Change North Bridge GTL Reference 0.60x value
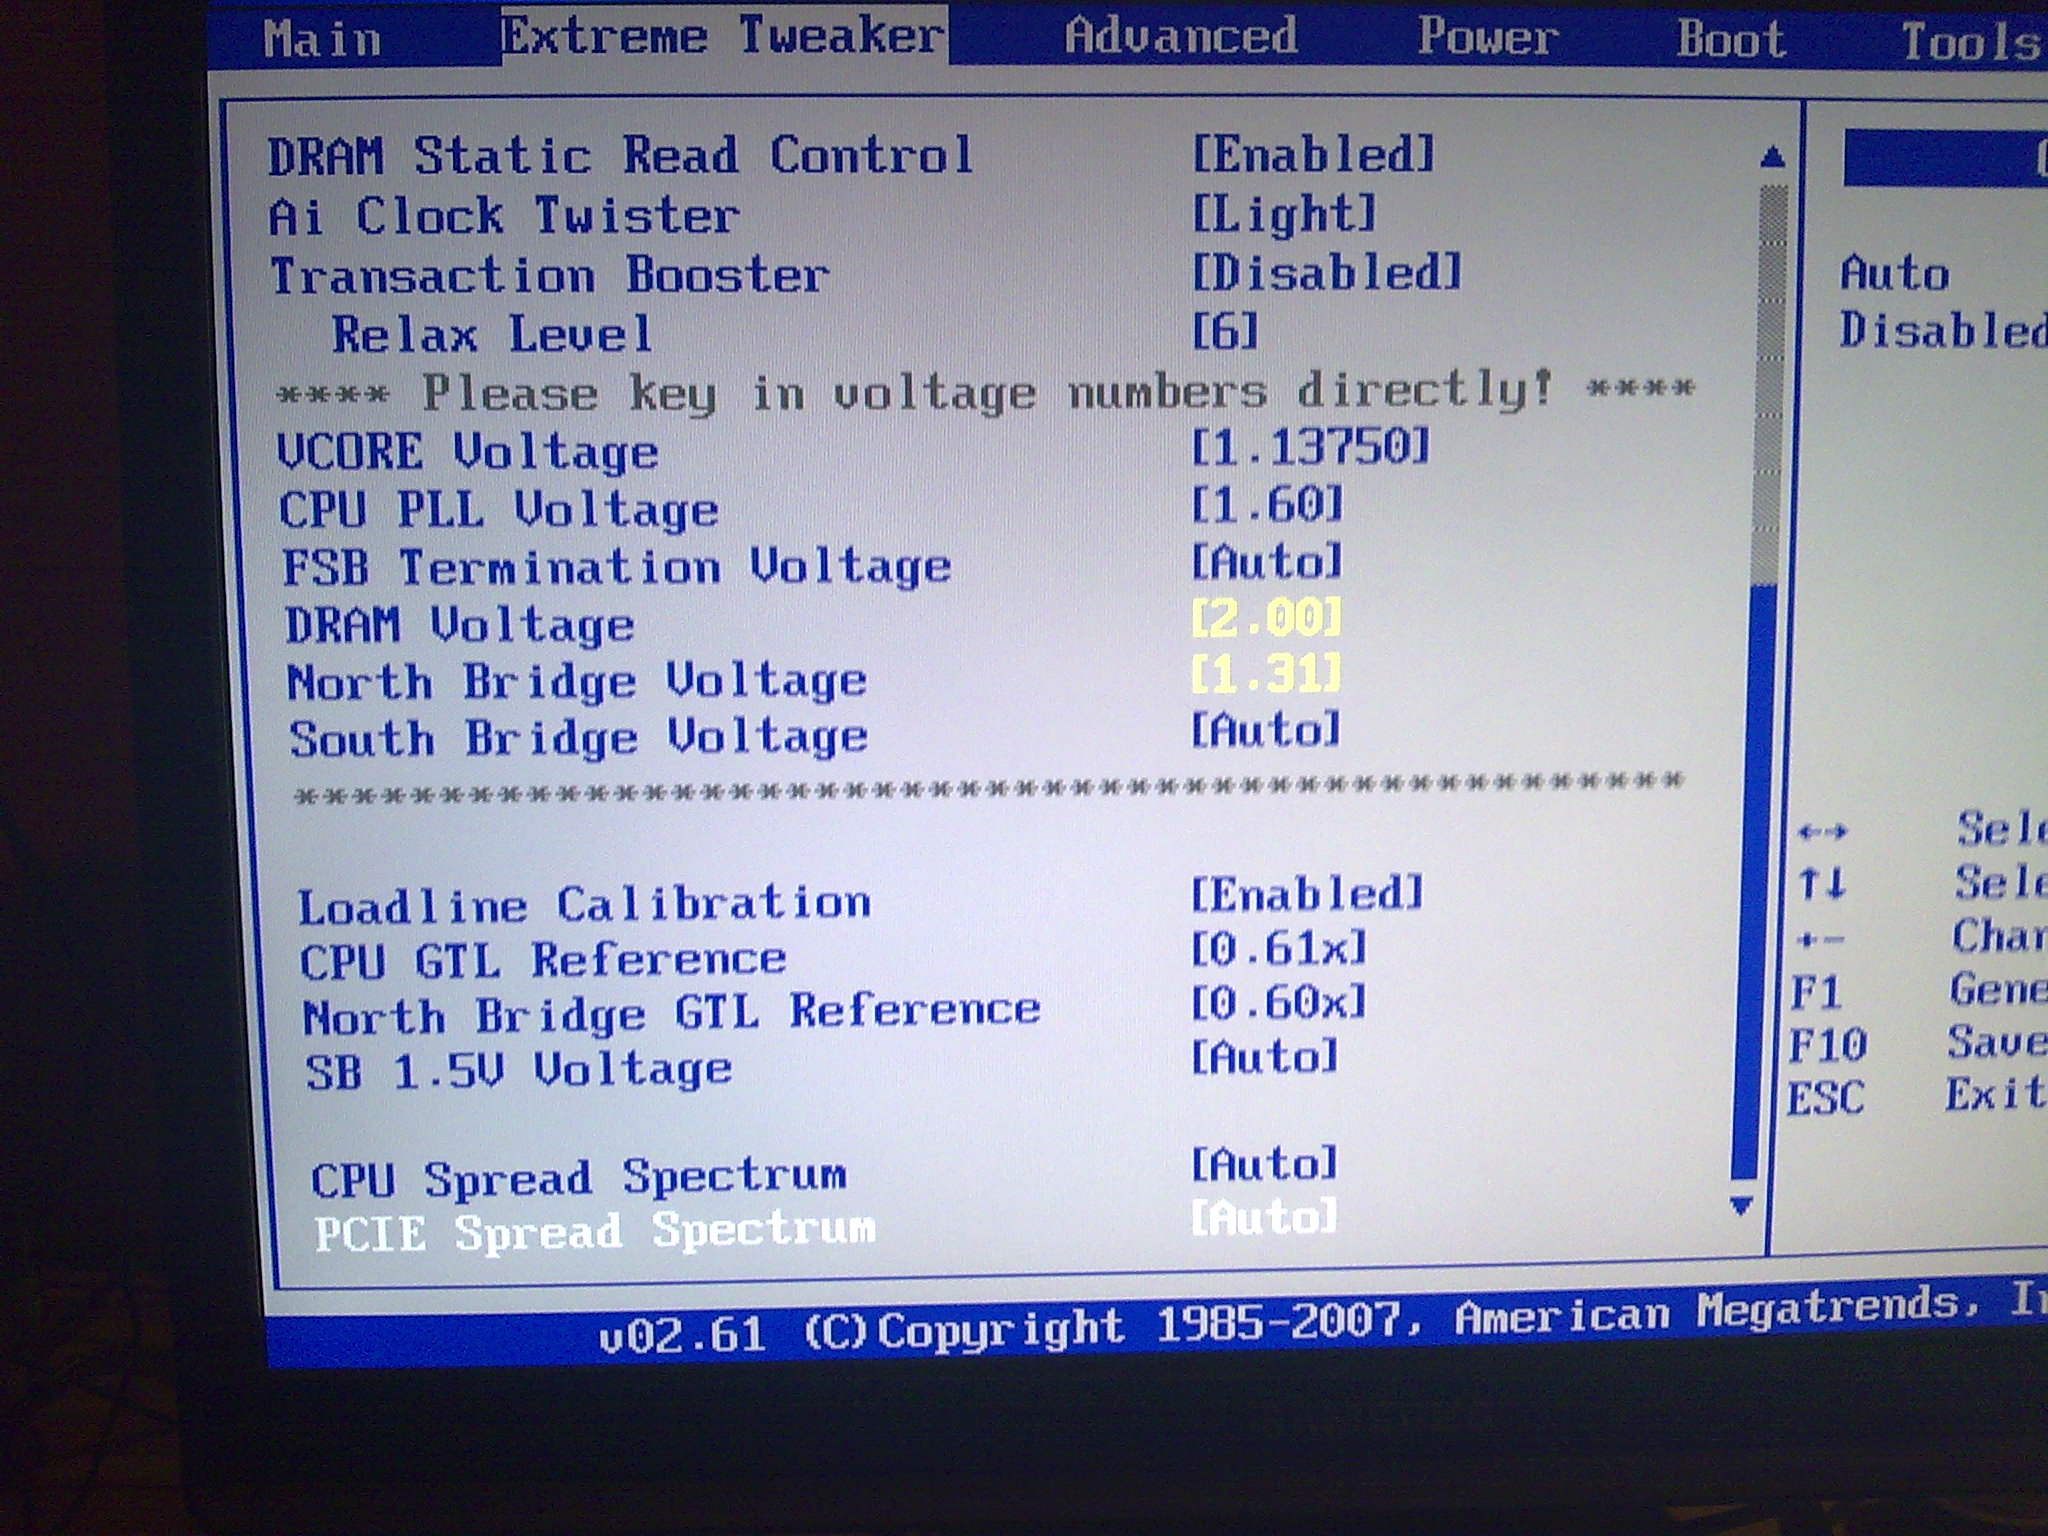2048x1536 pixels. pyautogui.click(x=1278, y=1002)
